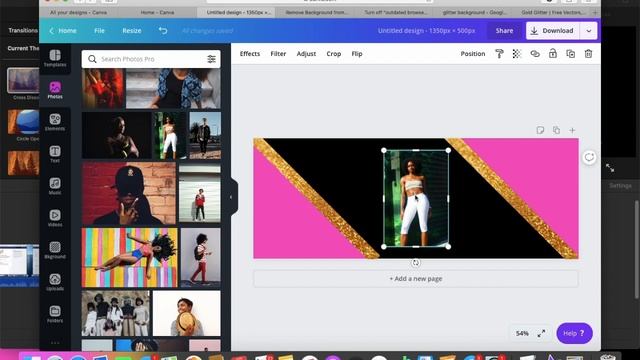Rotate the selected image handle

416,263
